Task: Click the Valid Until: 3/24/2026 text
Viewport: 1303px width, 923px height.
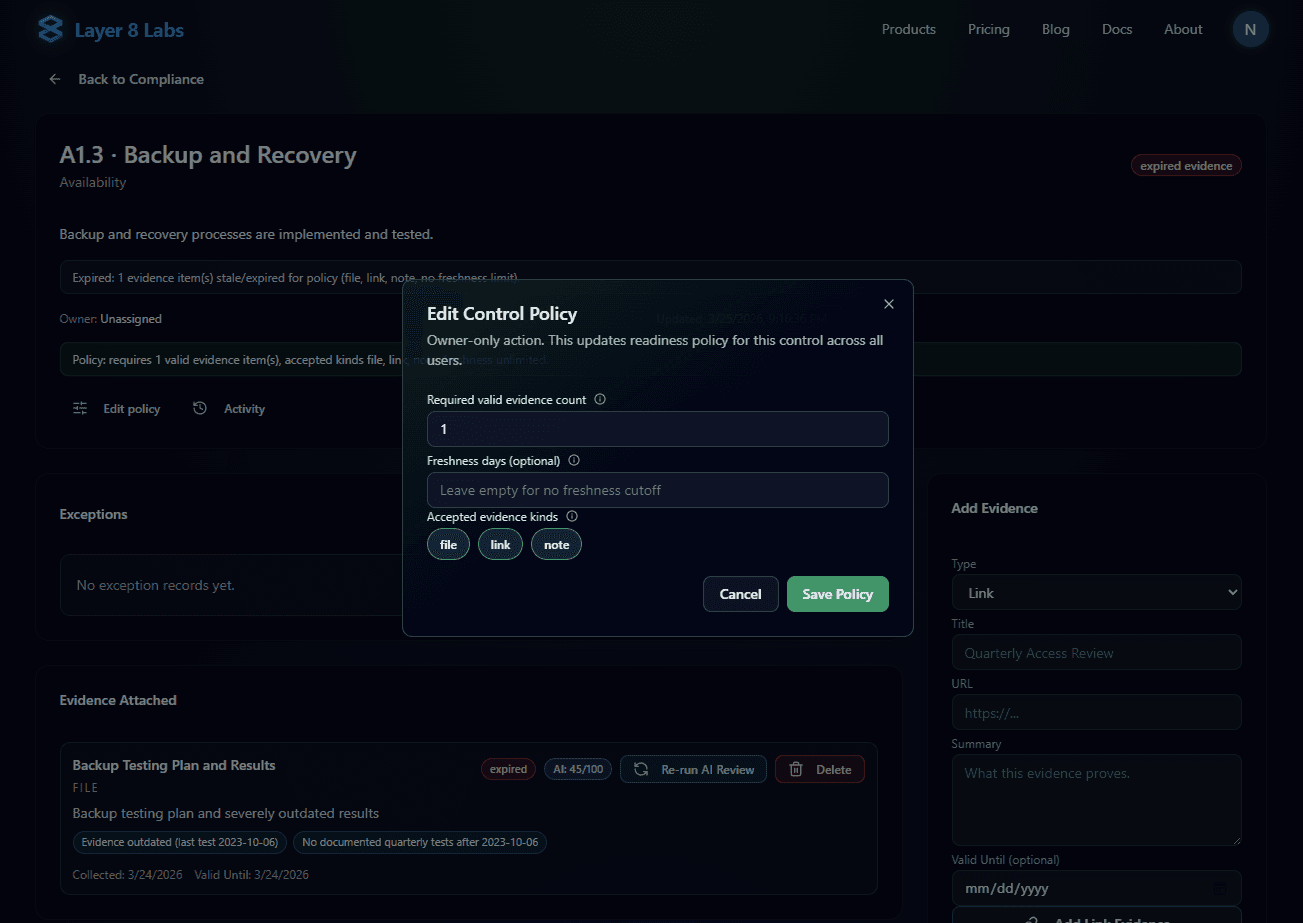Action: 251,874
